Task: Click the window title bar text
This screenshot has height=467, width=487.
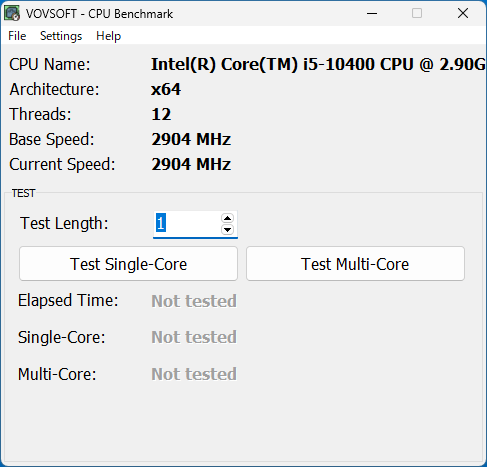Action: (x=99, y=14)
